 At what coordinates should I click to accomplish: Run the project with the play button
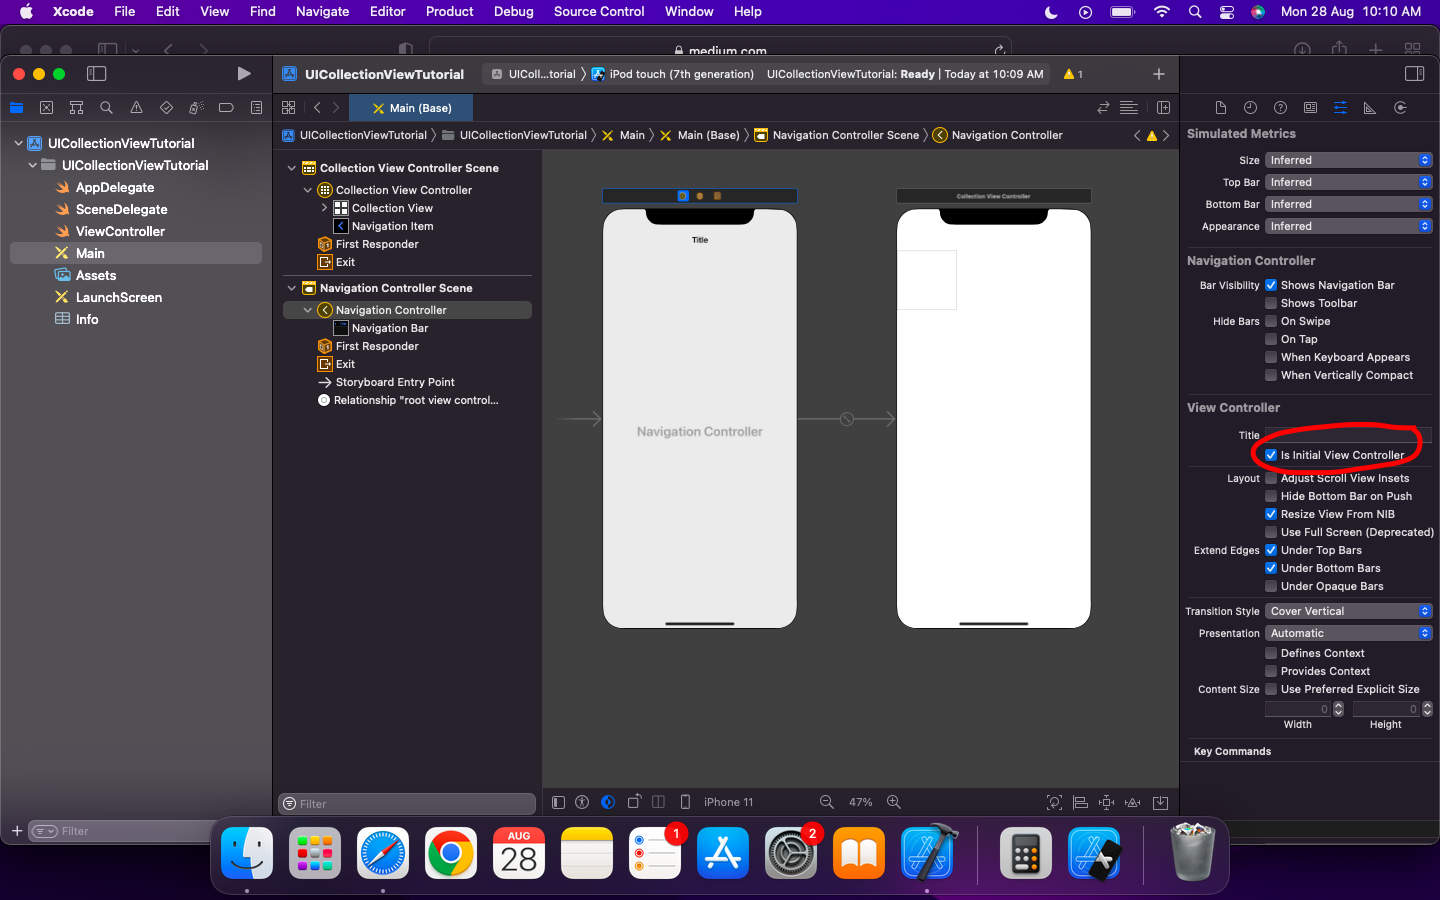click(243, 73)
